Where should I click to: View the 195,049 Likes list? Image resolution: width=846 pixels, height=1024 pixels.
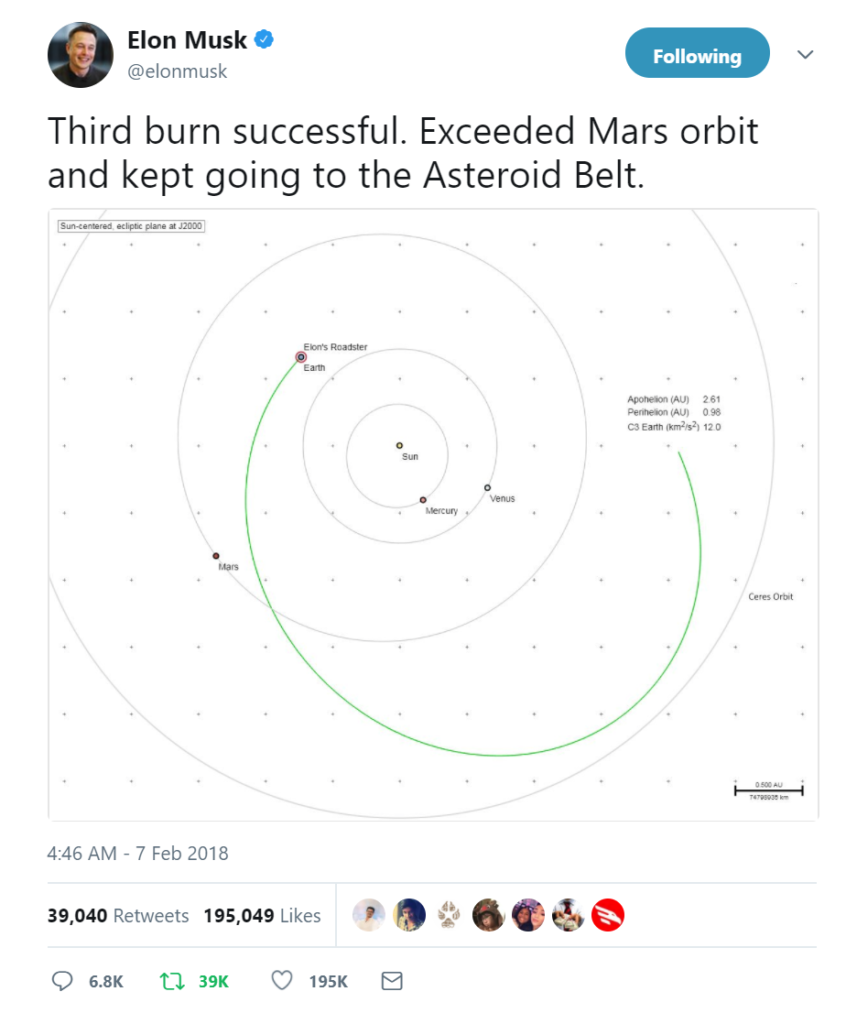pyautogui.click(x=262, y=916)
